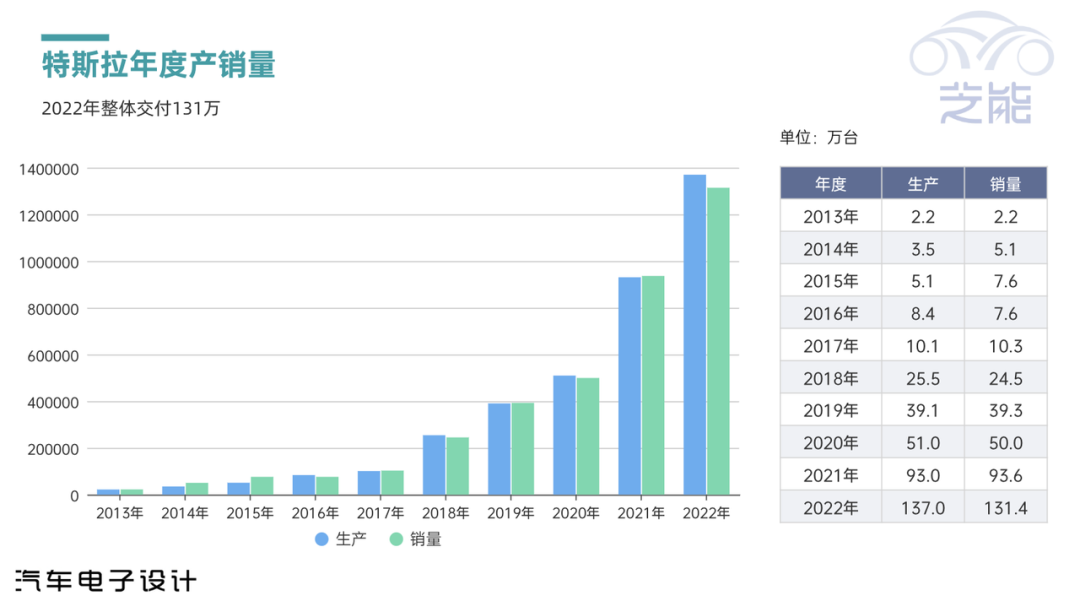The width and height of the screenshot is (1080, 601).
Task: Click the chart title 特斯拉年度产销量
Action: pos(158,65)
